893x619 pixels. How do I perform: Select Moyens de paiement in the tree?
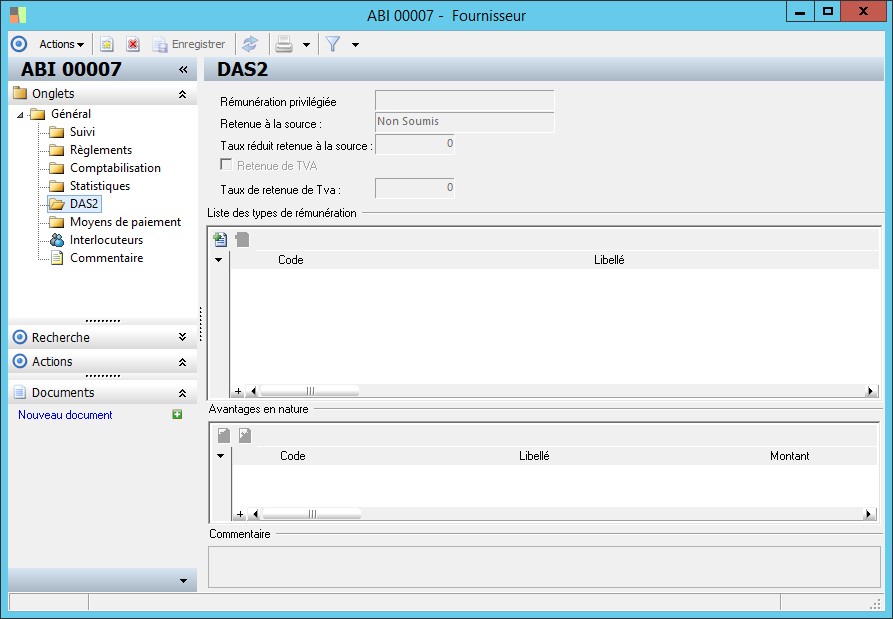125,222
